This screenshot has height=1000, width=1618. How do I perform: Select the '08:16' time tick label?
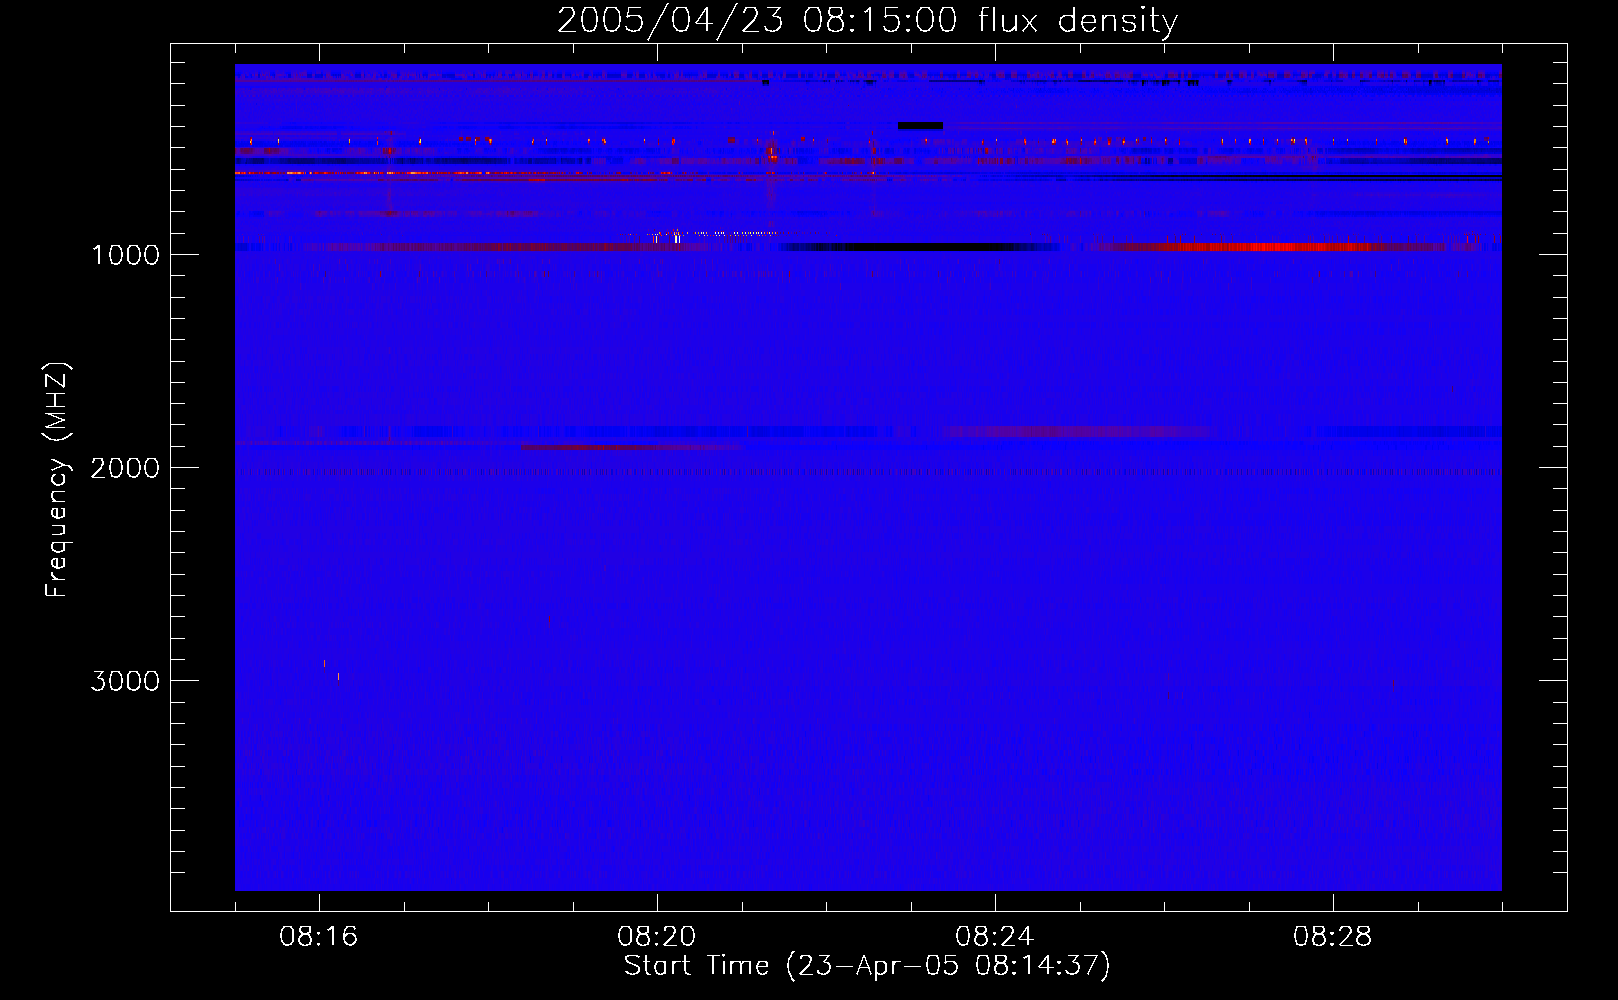[319, 937]
